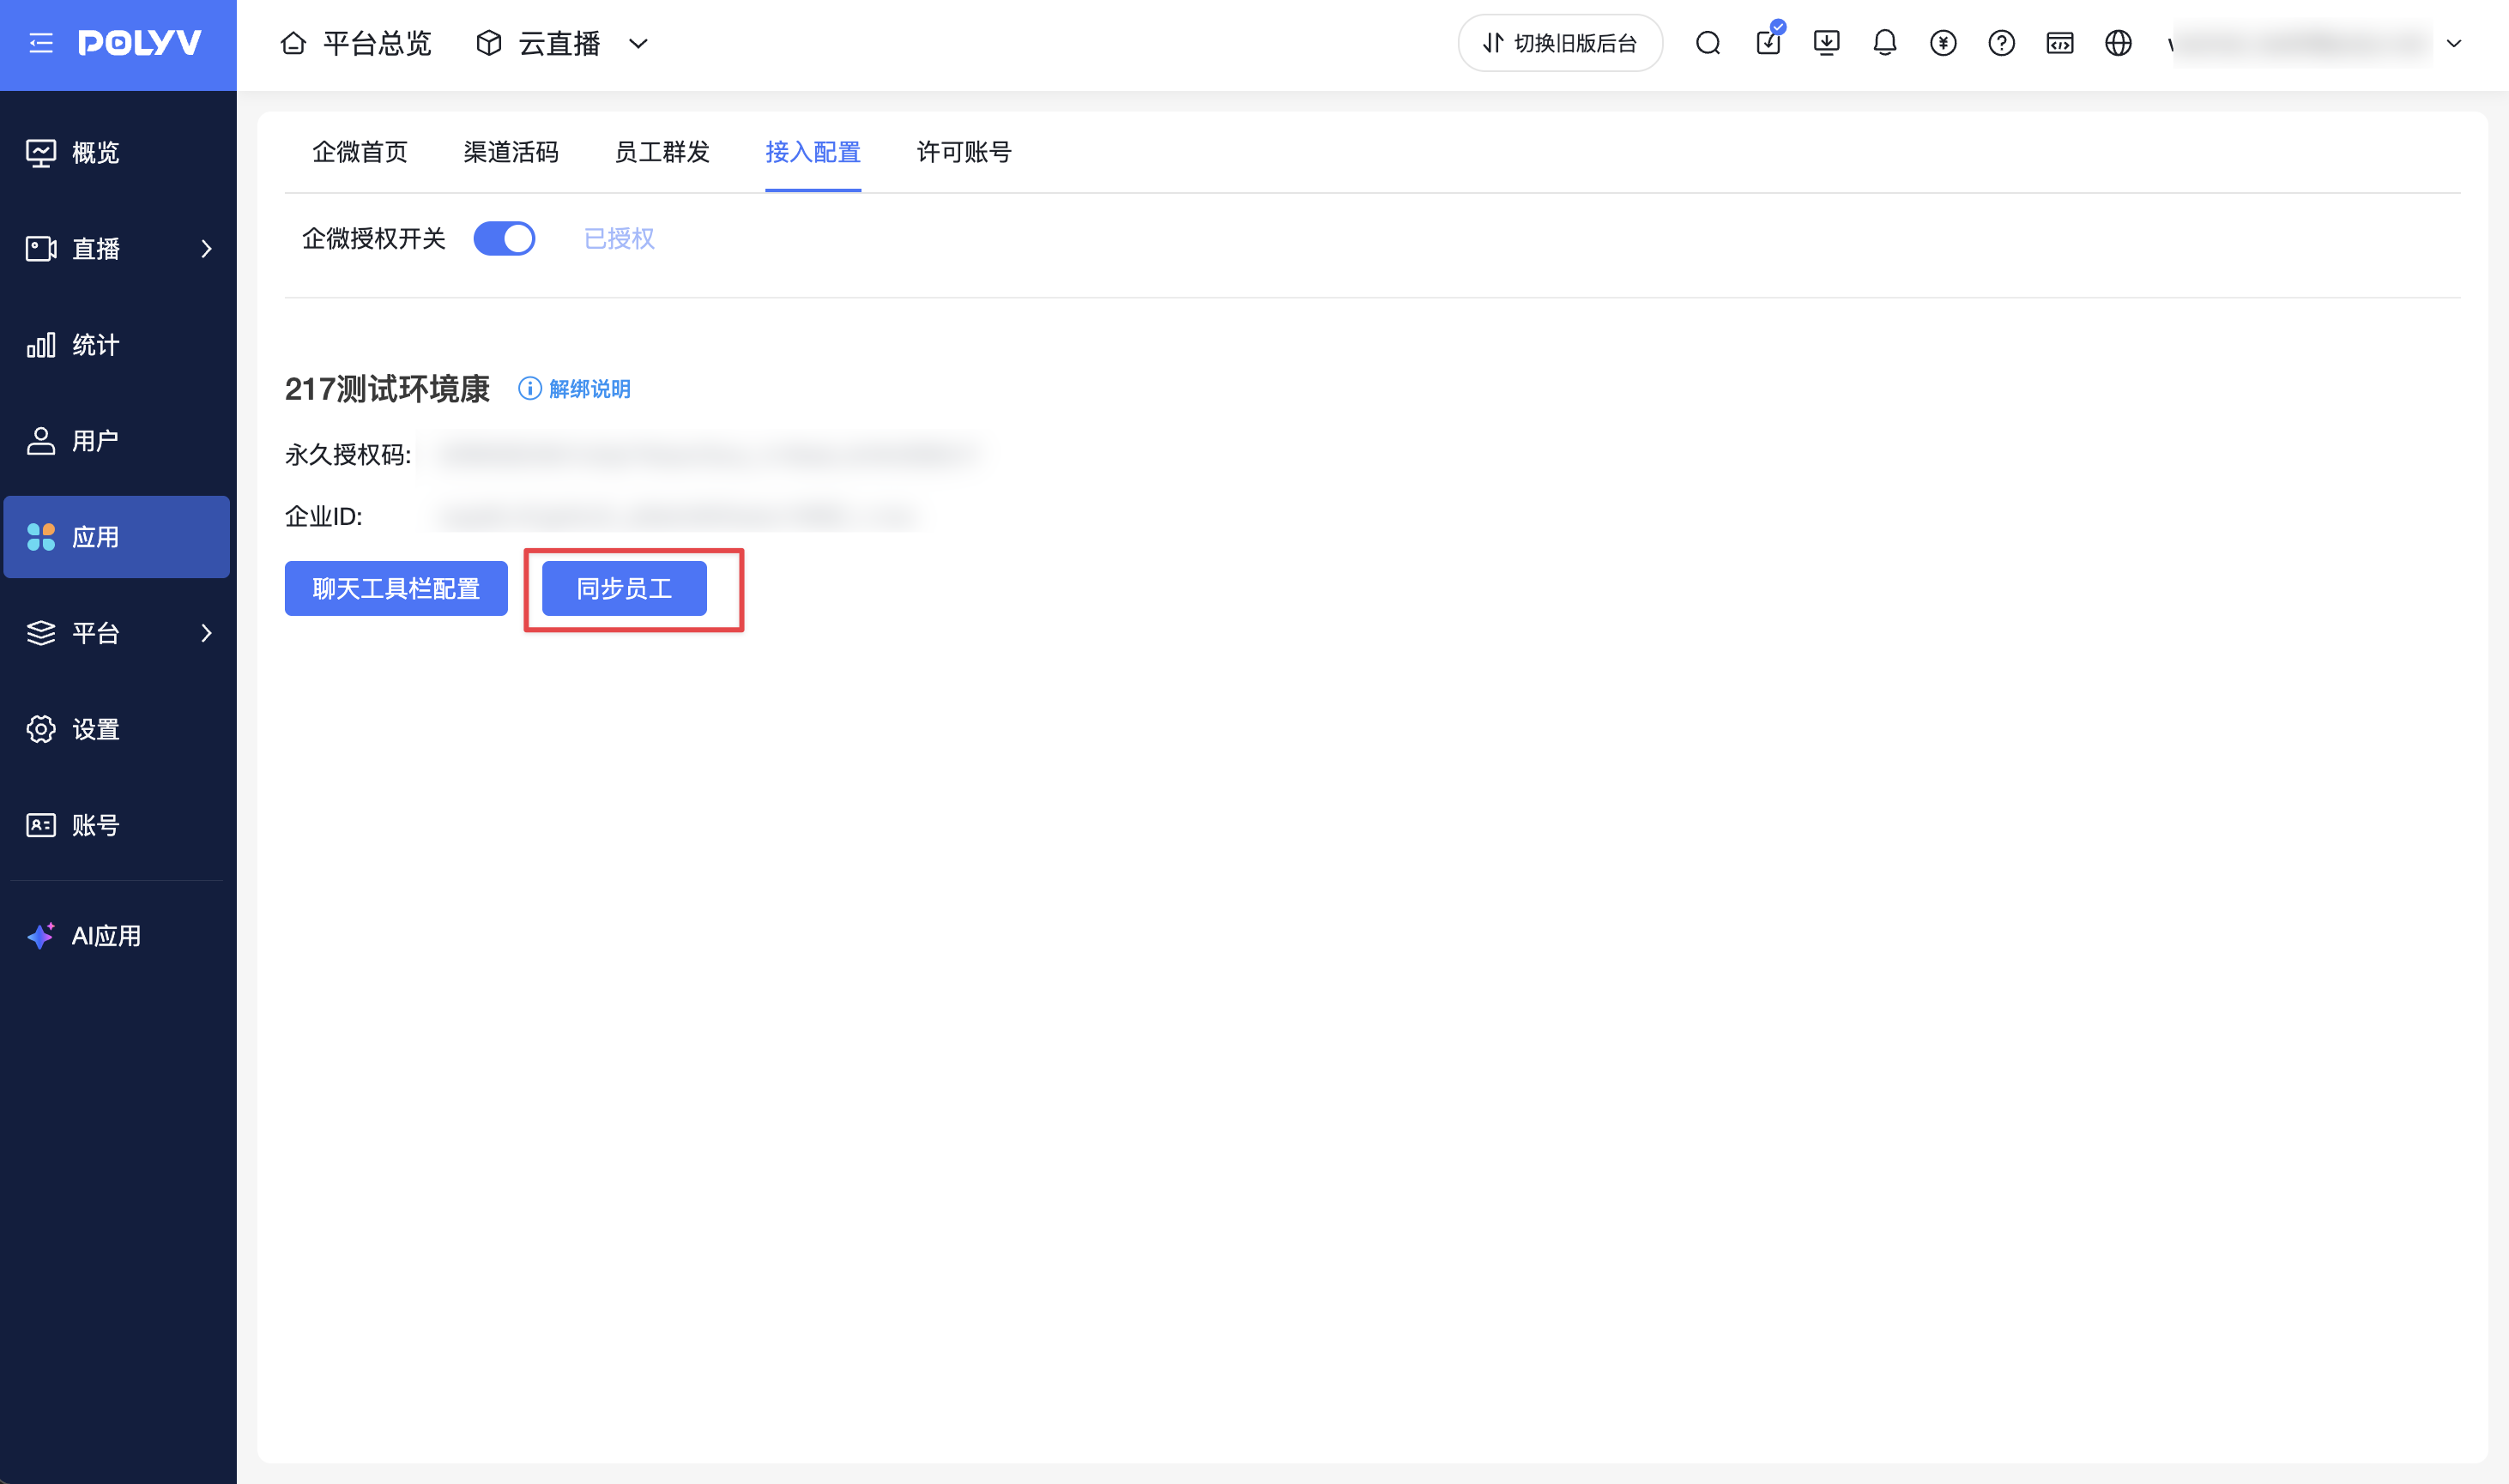Open the help question mark icon
The height and width of the screenshot is (1484, 2509).
tap(2001, 43)
